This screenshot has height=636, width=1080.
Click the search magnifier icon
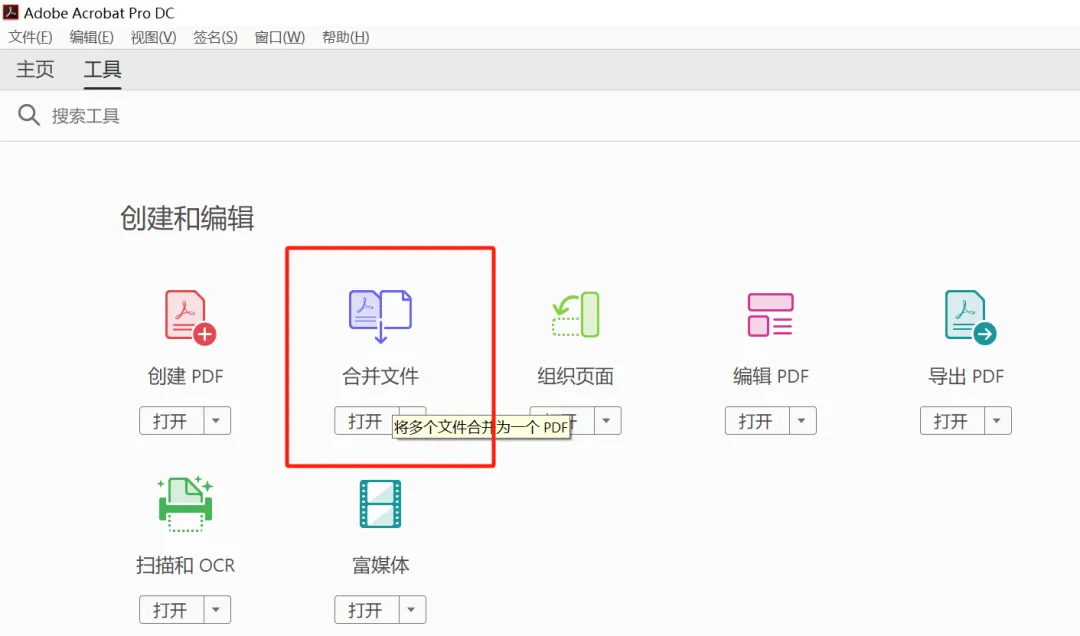(28, 114)
